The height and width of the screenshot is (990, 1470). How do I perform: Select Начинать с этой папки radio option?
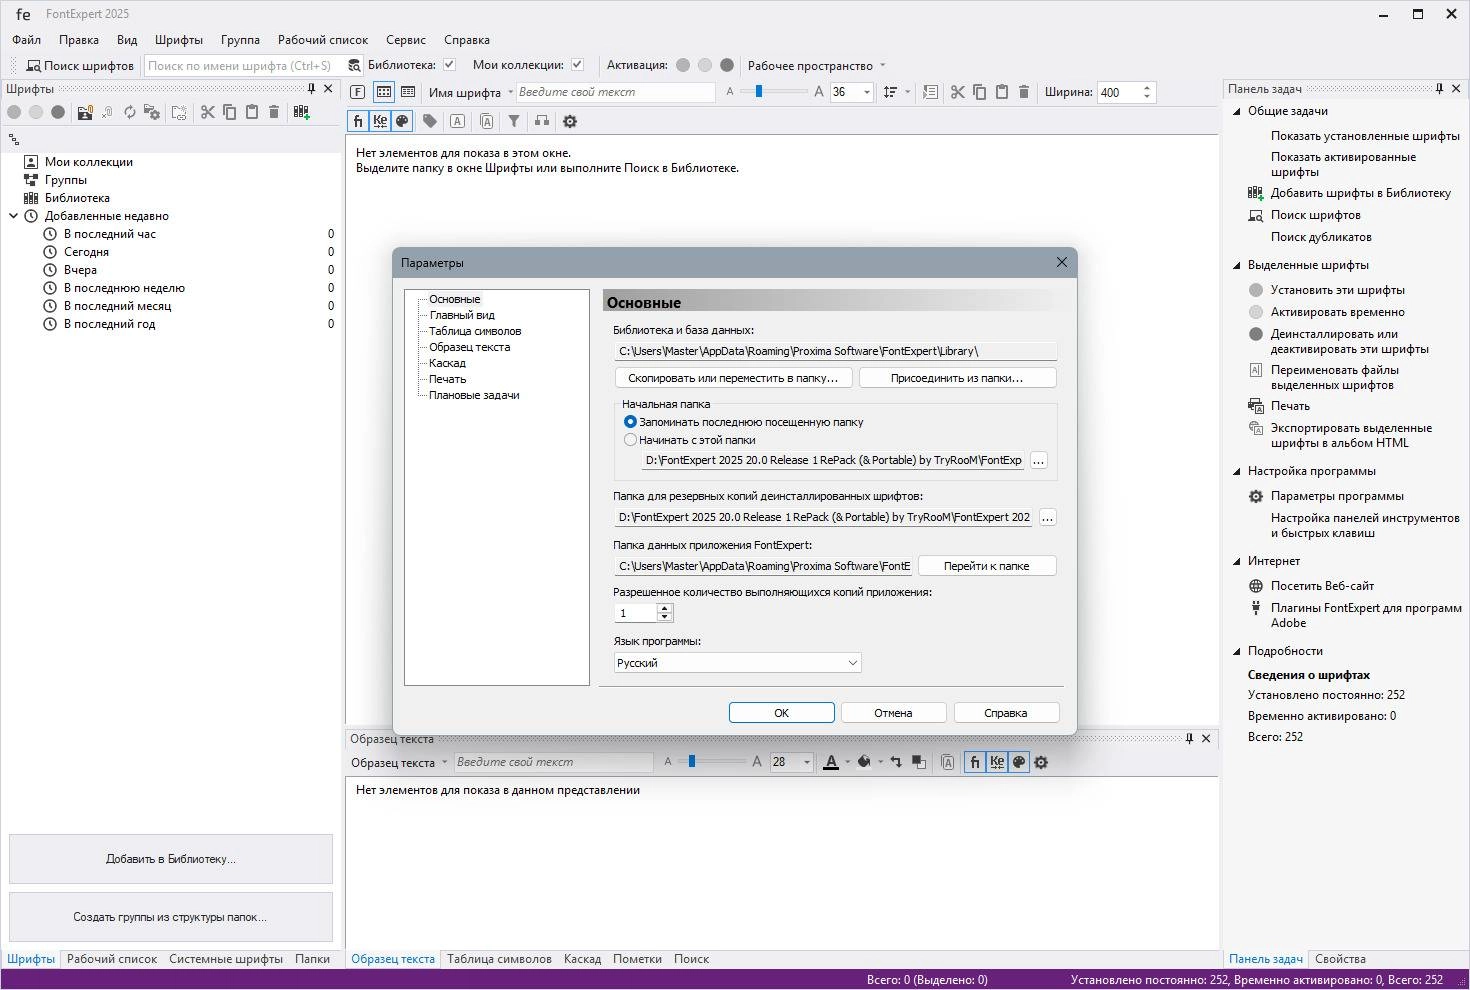tap(630, 440)
